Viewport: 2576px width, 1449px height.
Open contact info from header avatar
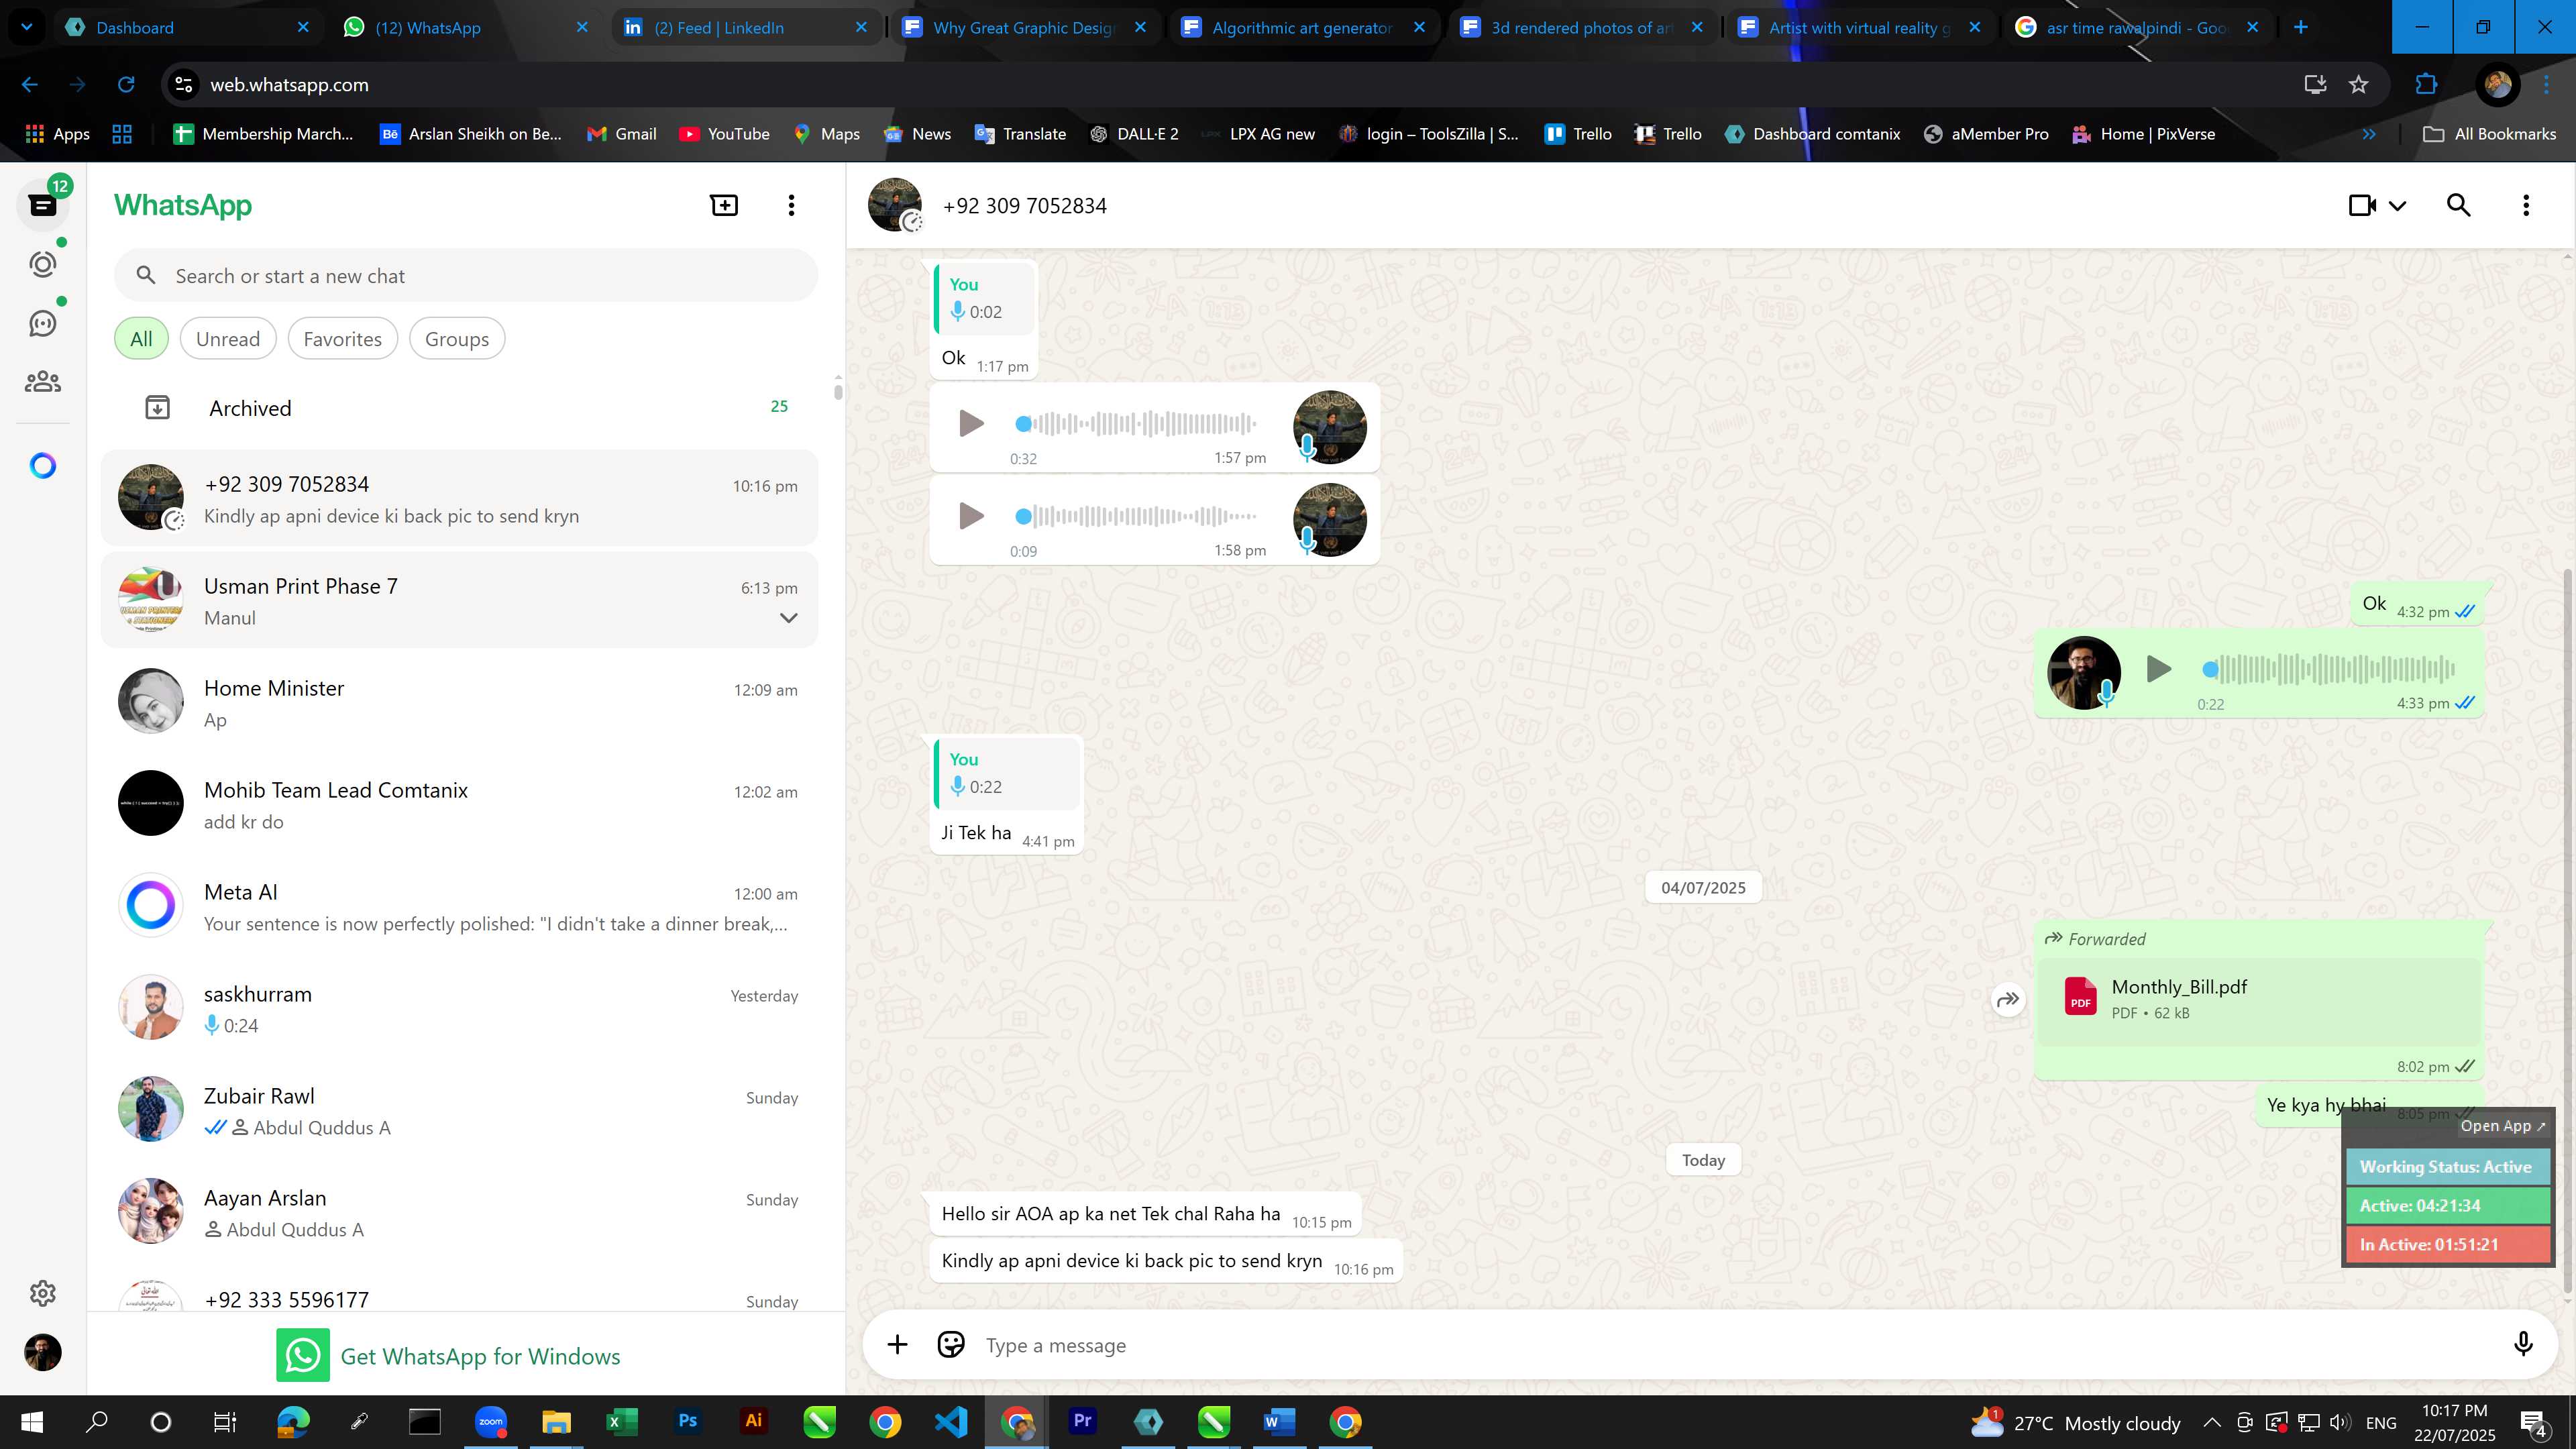click(894, 205)
